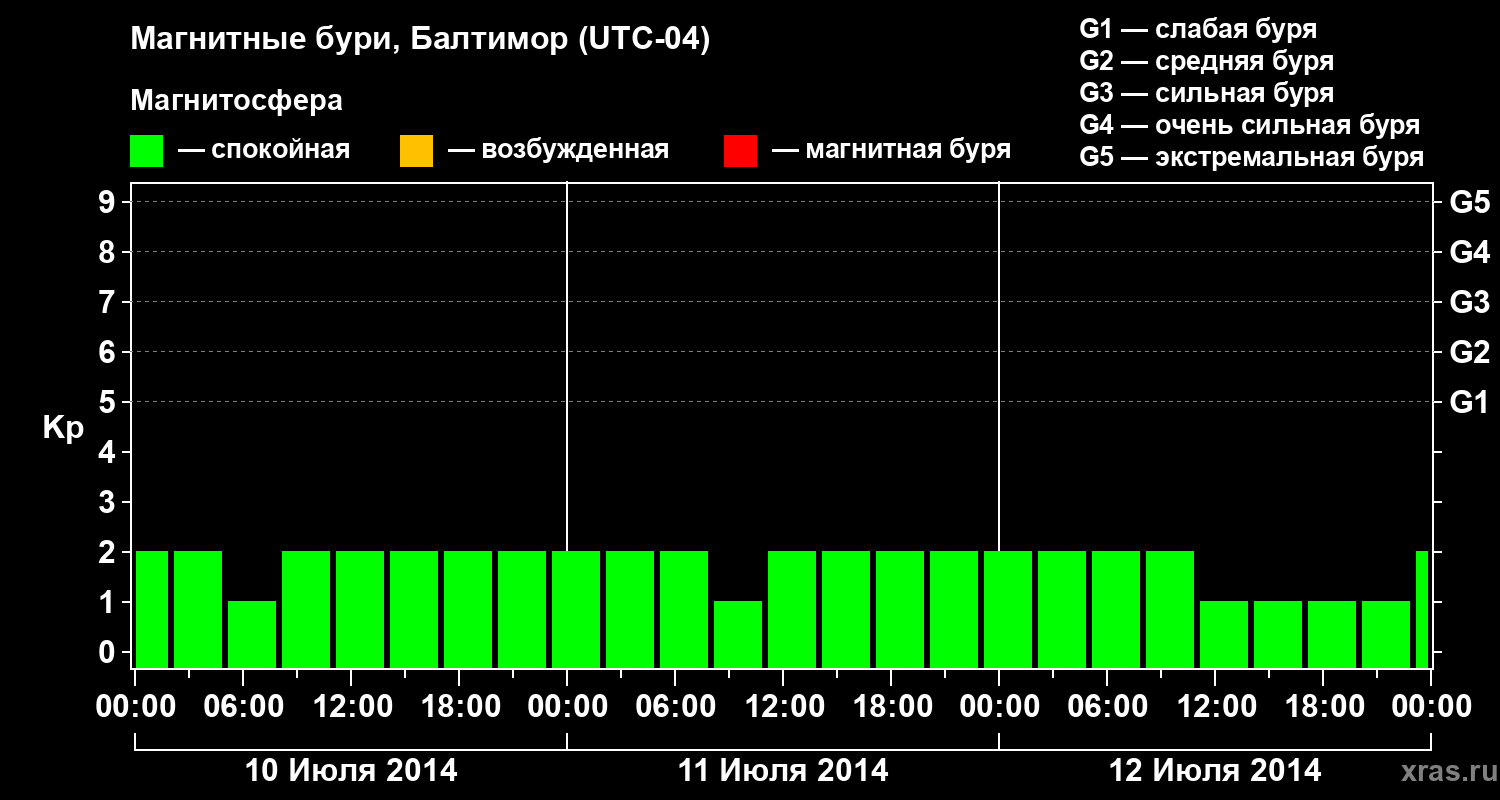This screenshot has height=800, width=1500.
Task: Click the '0' tick label on Kp axis
Action: [108, 652]
